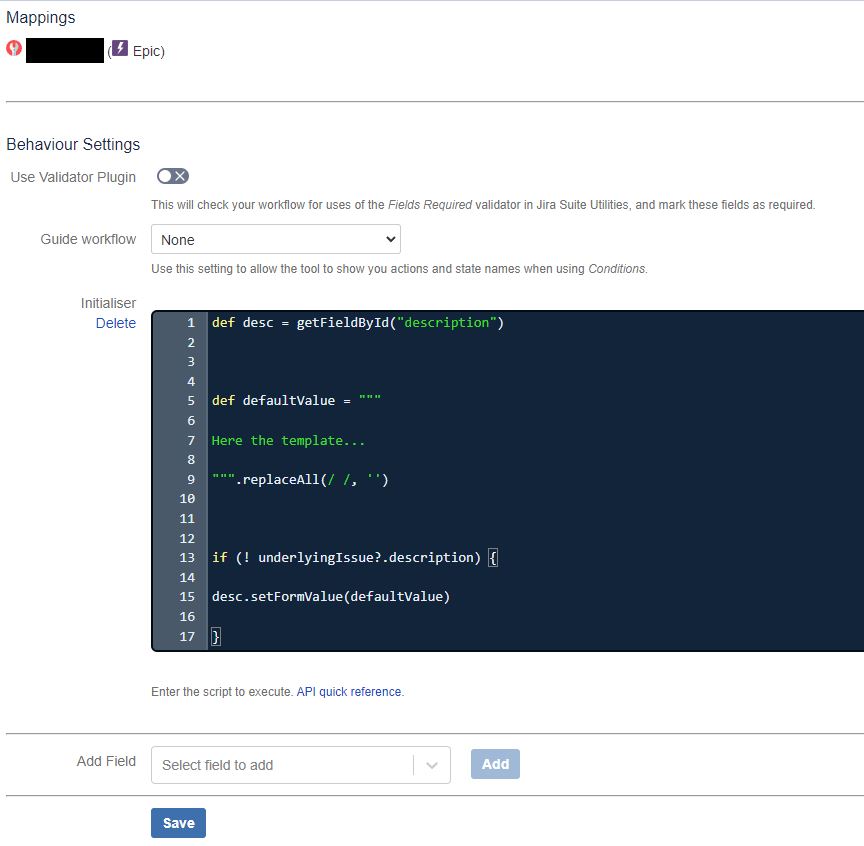Click the Behaviour Settings heading
The height and width of the screenshot is (846, 864).
72,144
